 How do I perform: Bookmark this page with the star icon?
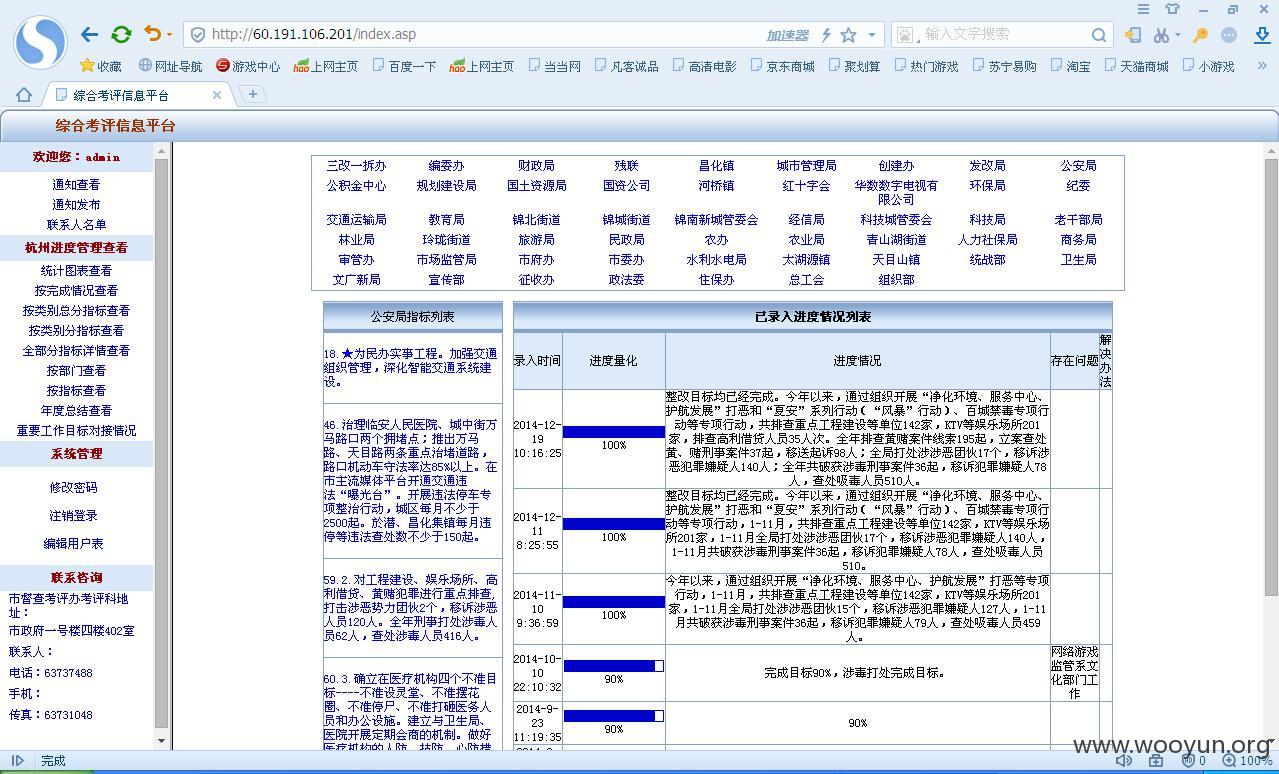point(848,35)
